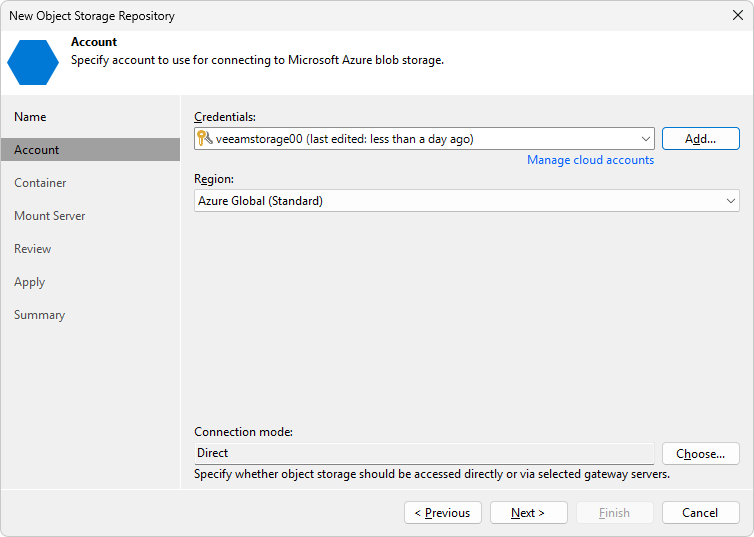Click the Connection mode field showing Direct
The width and height of the screenshot is (754, 537).
coord(424,453)
